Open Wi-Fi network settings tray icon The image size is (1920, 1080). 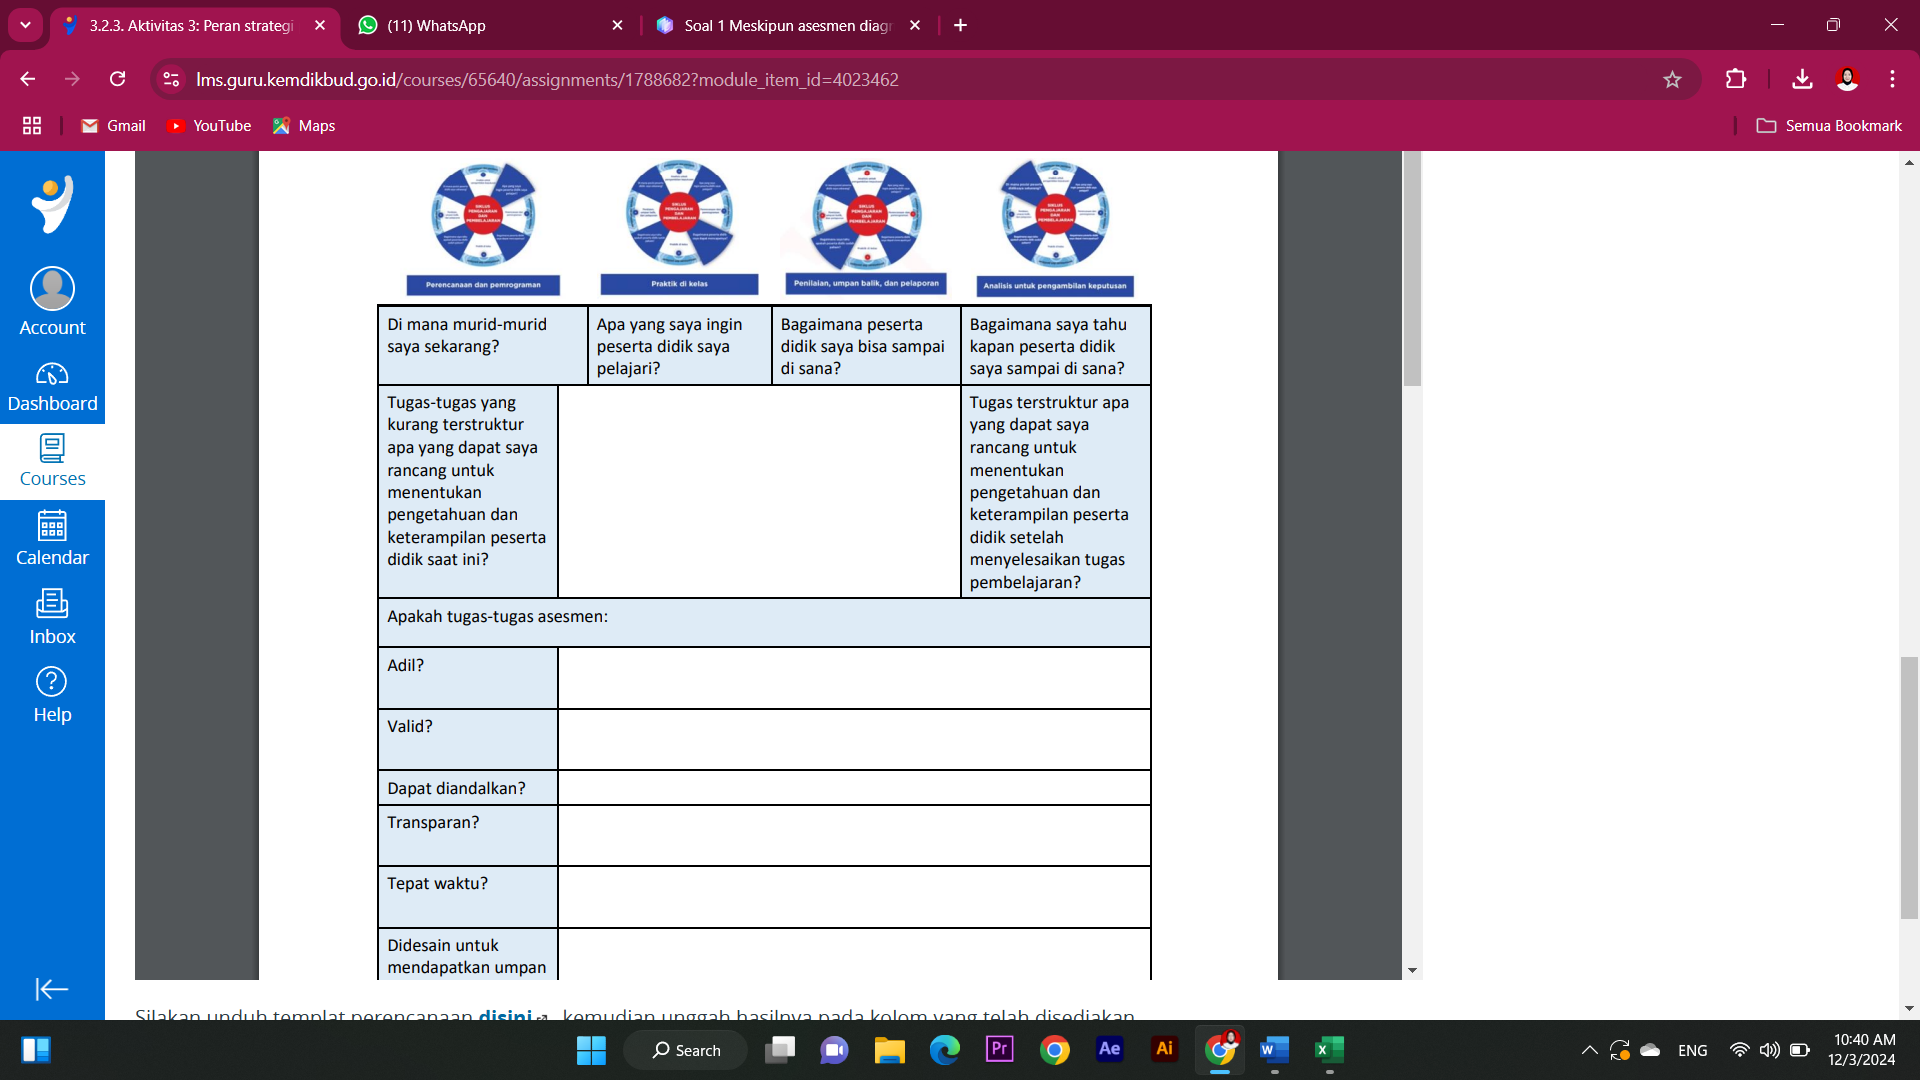coord(1739,1050)
